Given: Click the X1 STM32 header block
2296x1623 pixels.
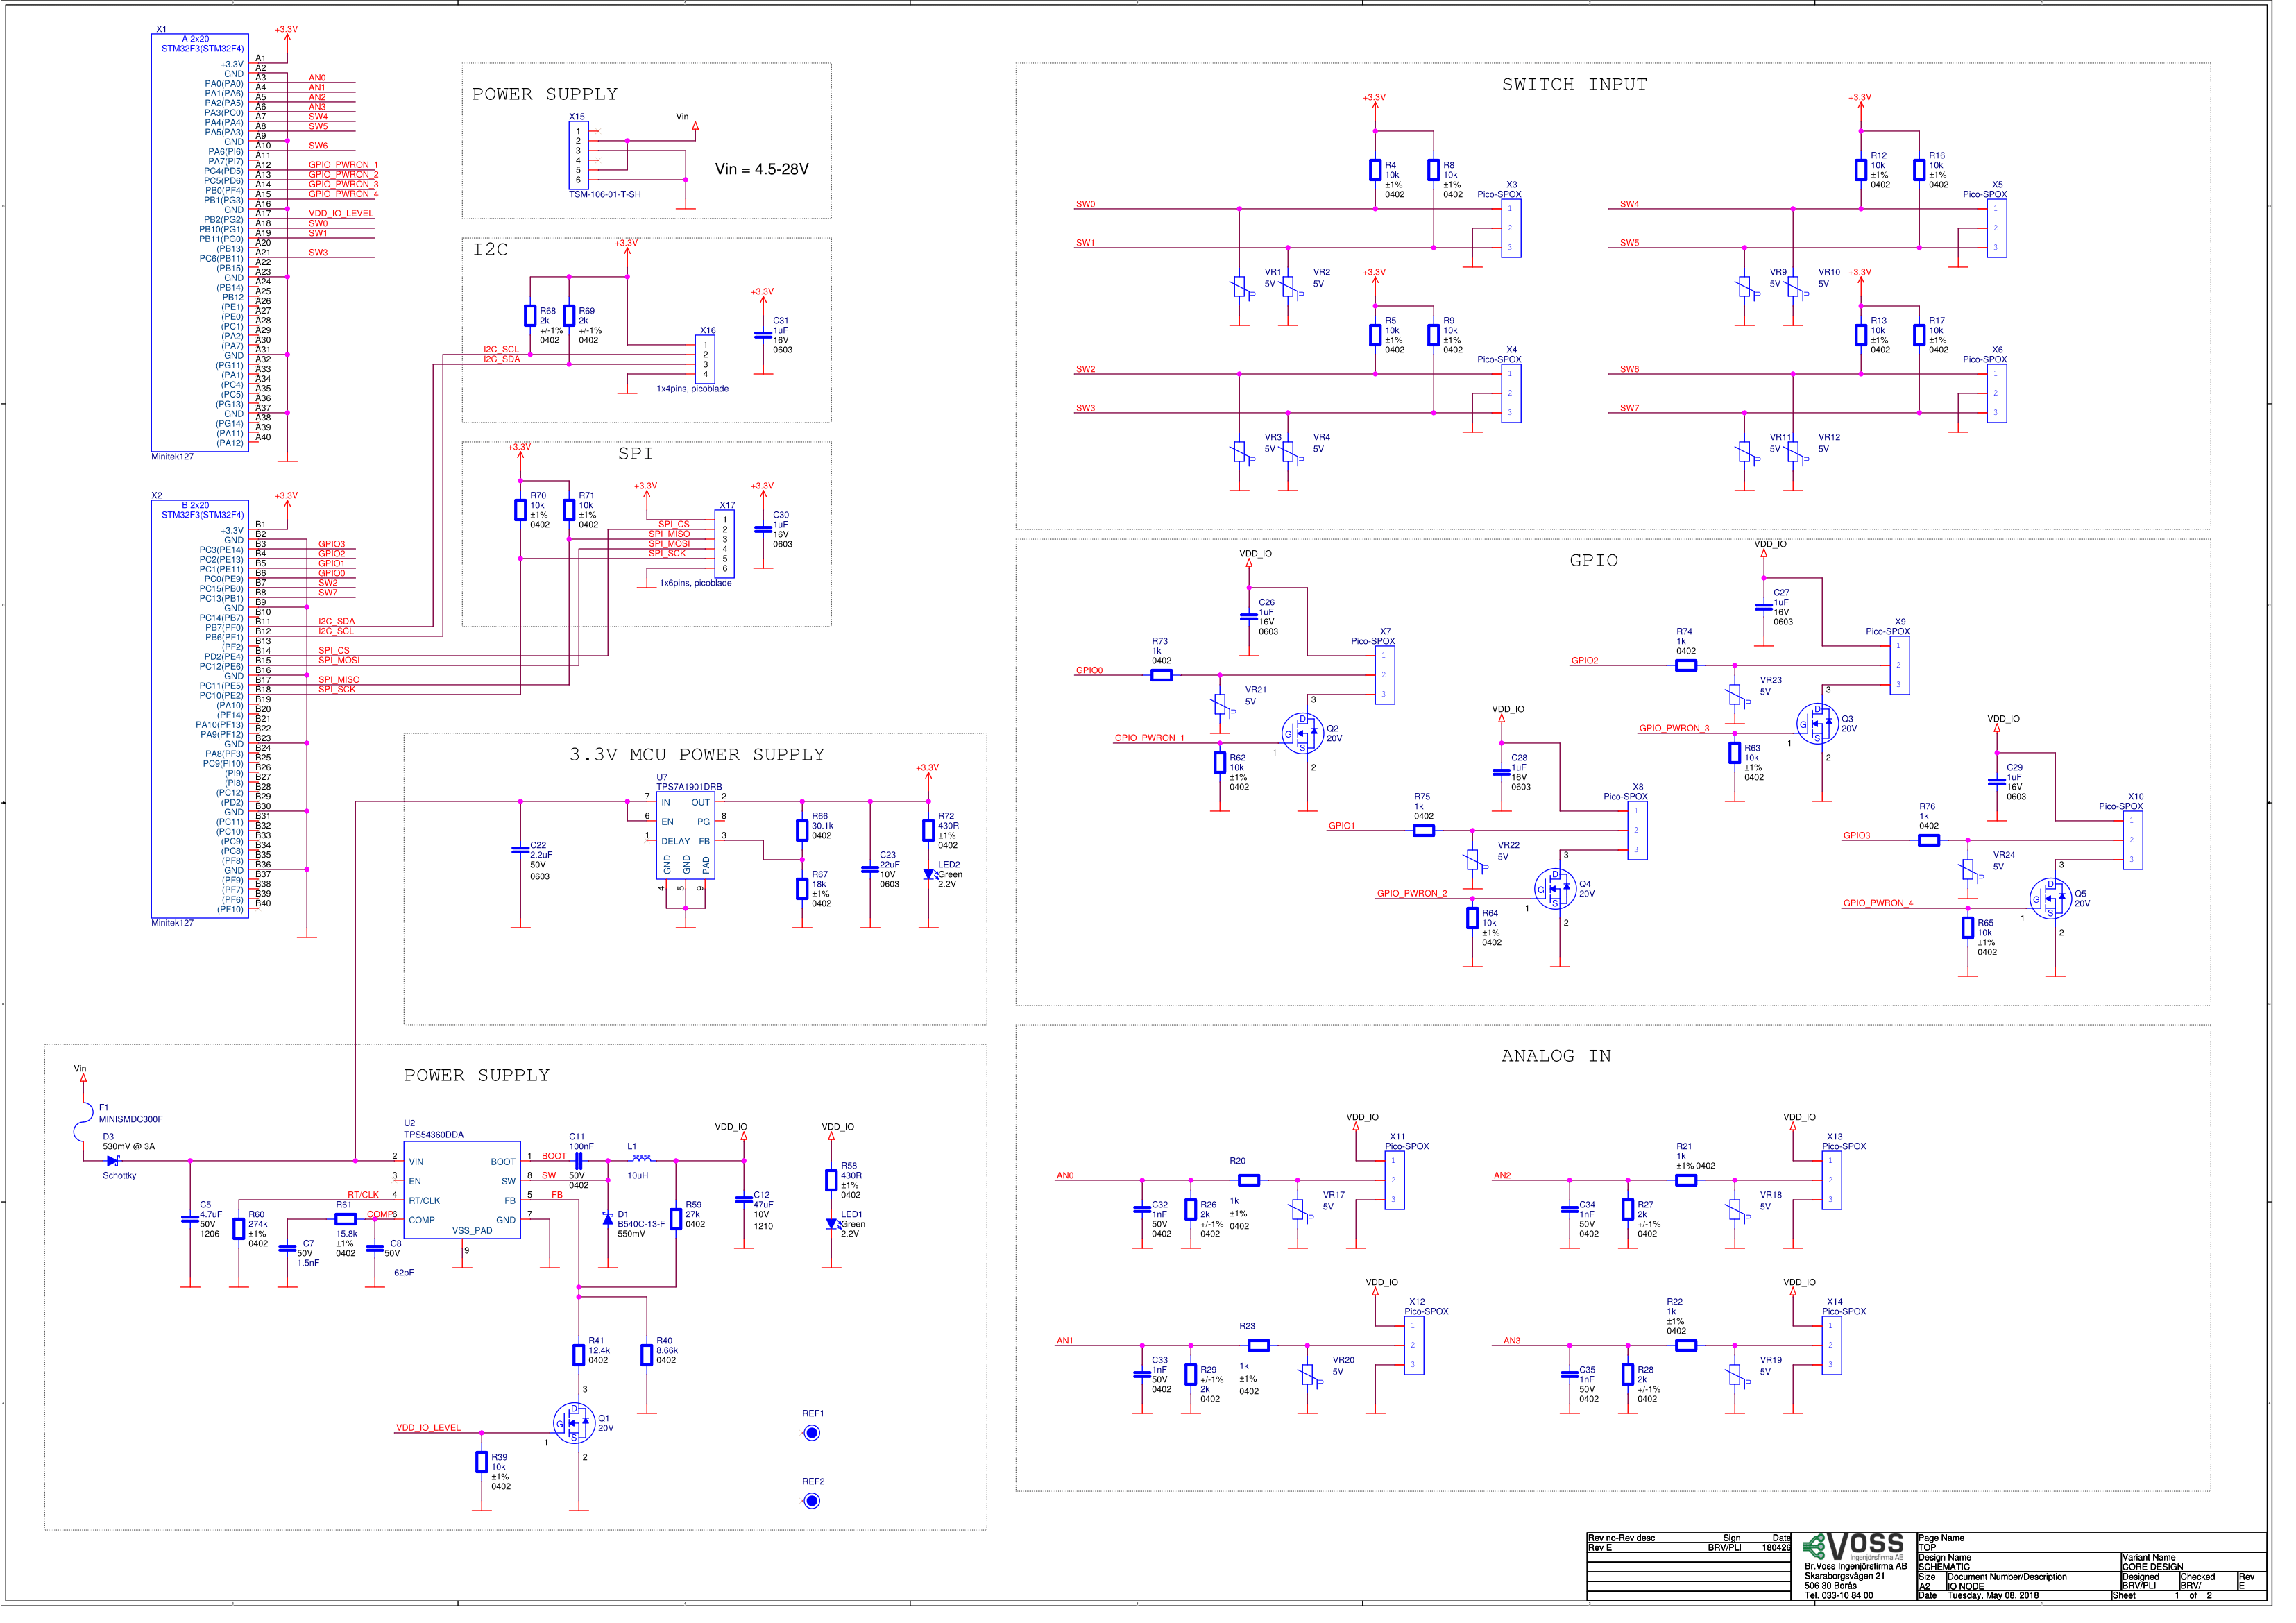Looking at the screenshot, I should [201, 245].
